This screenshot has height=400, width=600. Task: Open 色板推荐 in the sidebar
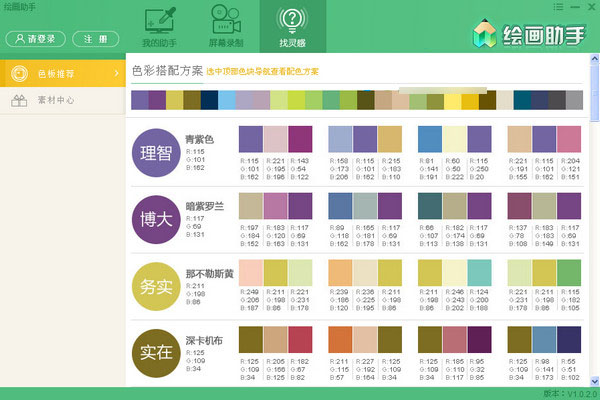click(60, 73)
